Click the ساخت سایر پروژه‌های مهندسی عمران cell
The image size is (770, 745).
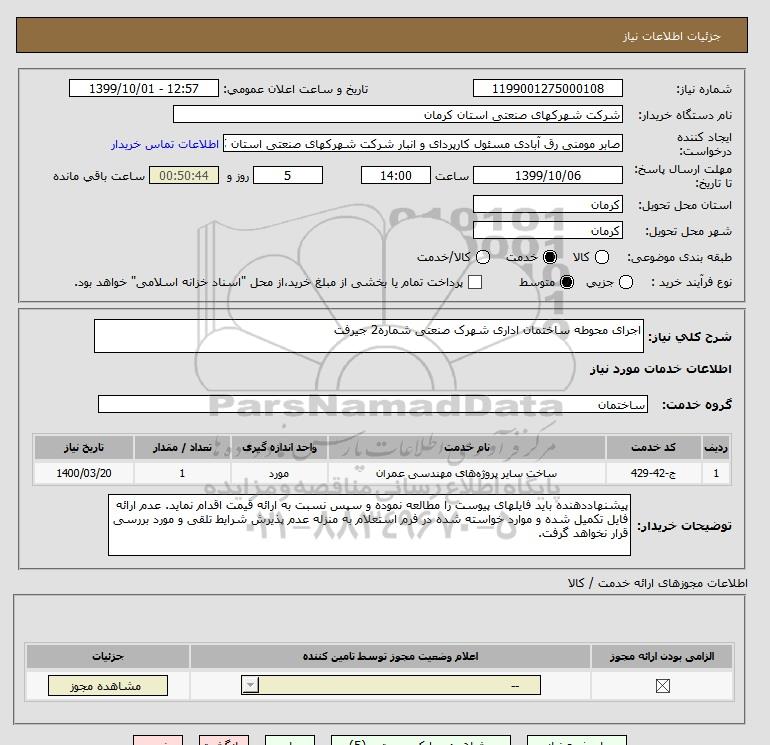coord(467,473)
